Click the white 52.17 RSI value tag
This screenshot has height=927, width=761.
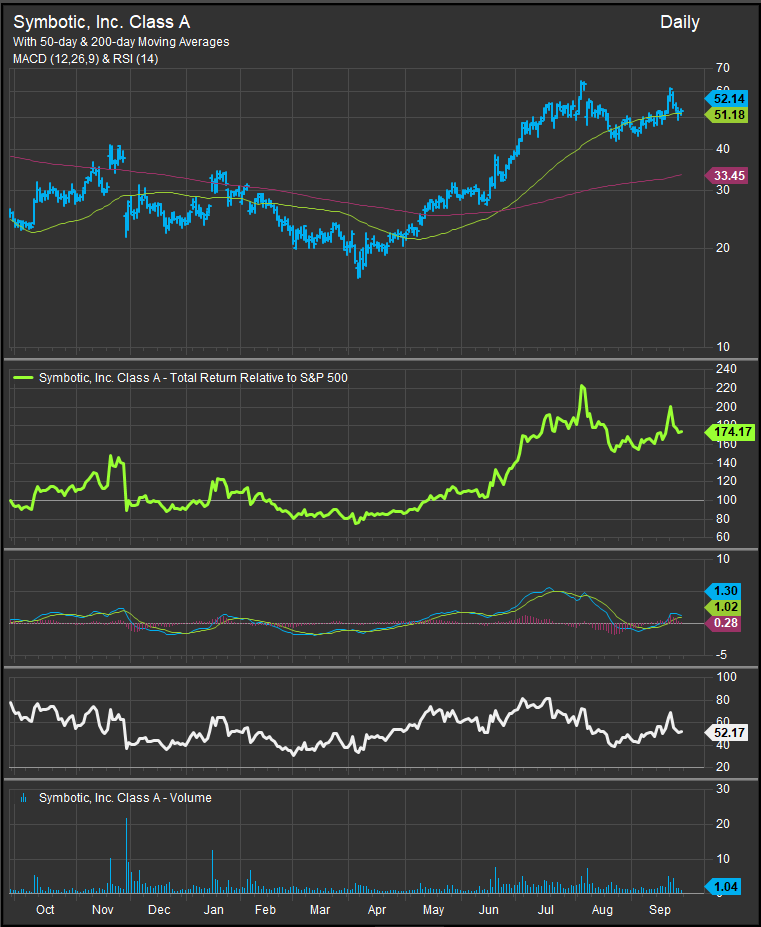pyautogui.click(x=728, y=733)
